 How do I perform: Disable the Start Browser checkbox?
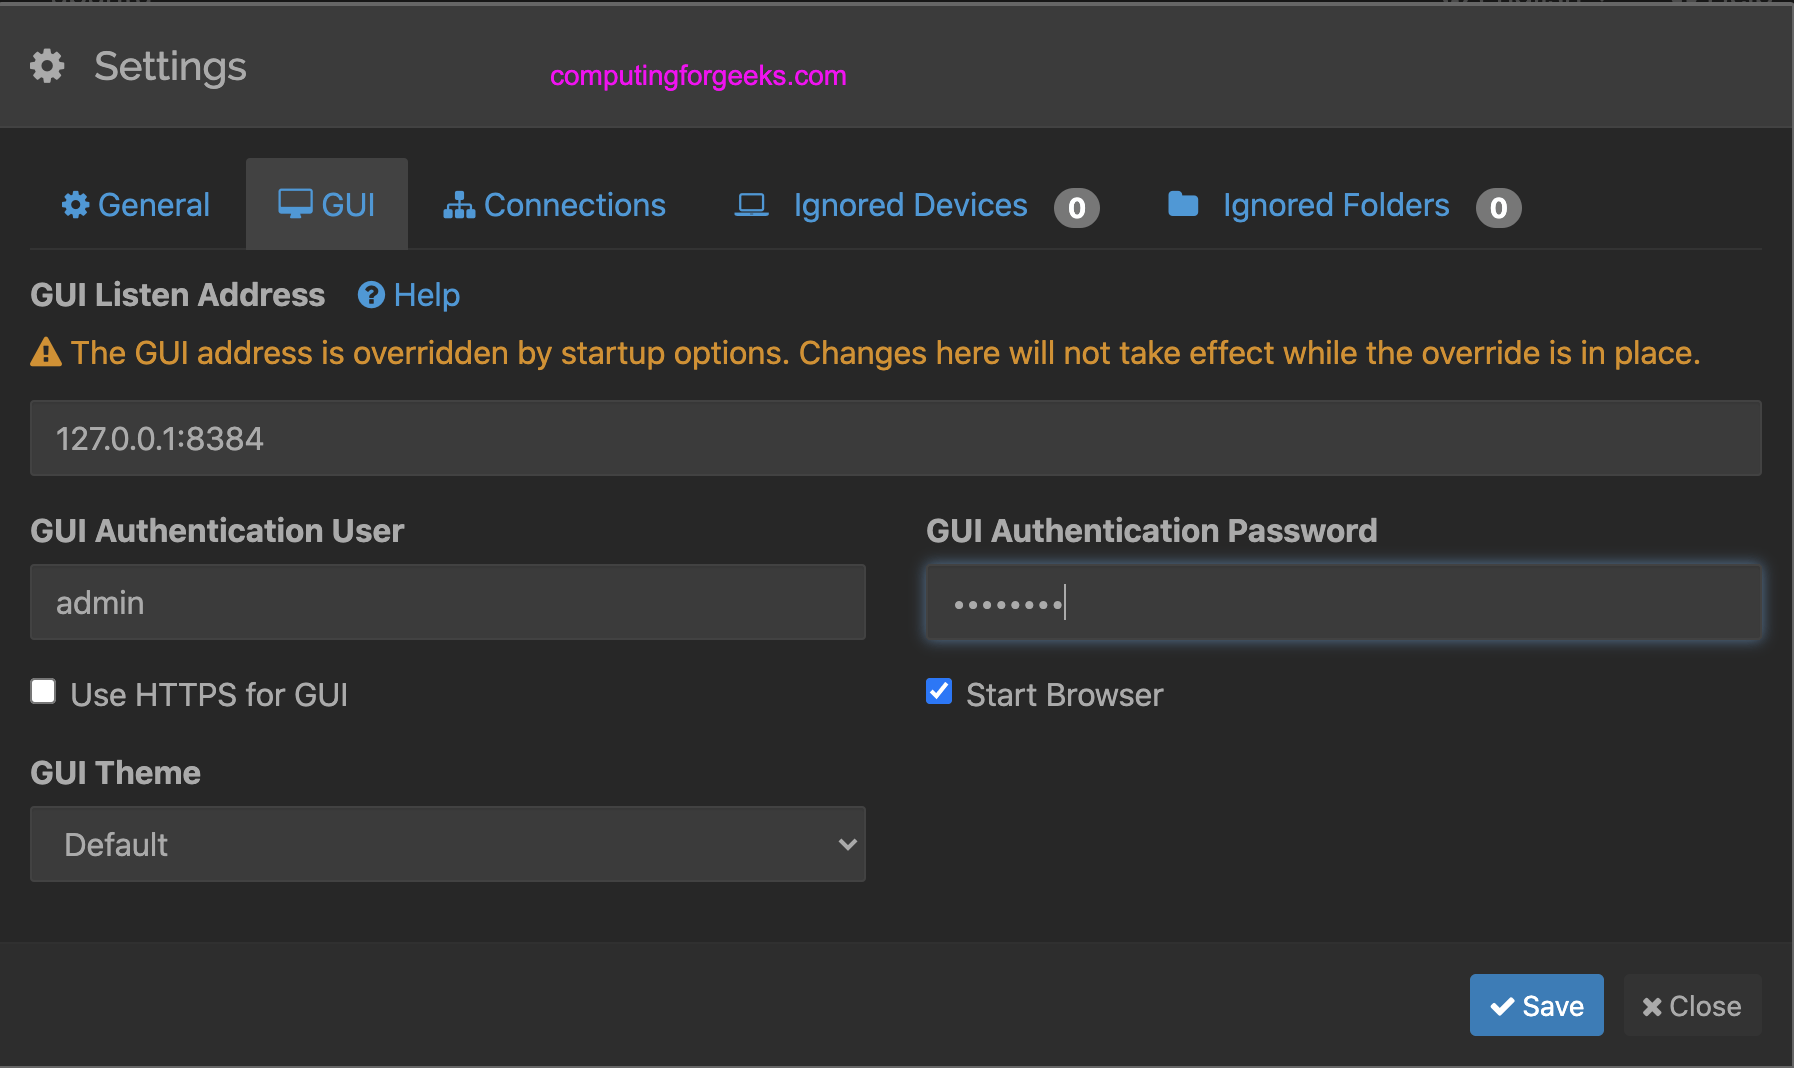(x=938, y=690)
